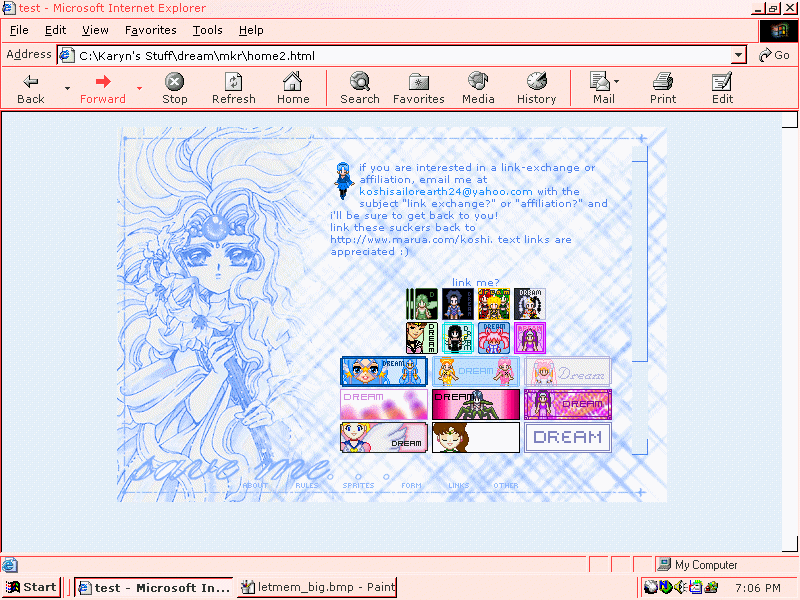Click the Back navigation button
The width and height of the screenshot is (800, 600).
[31, 88]
